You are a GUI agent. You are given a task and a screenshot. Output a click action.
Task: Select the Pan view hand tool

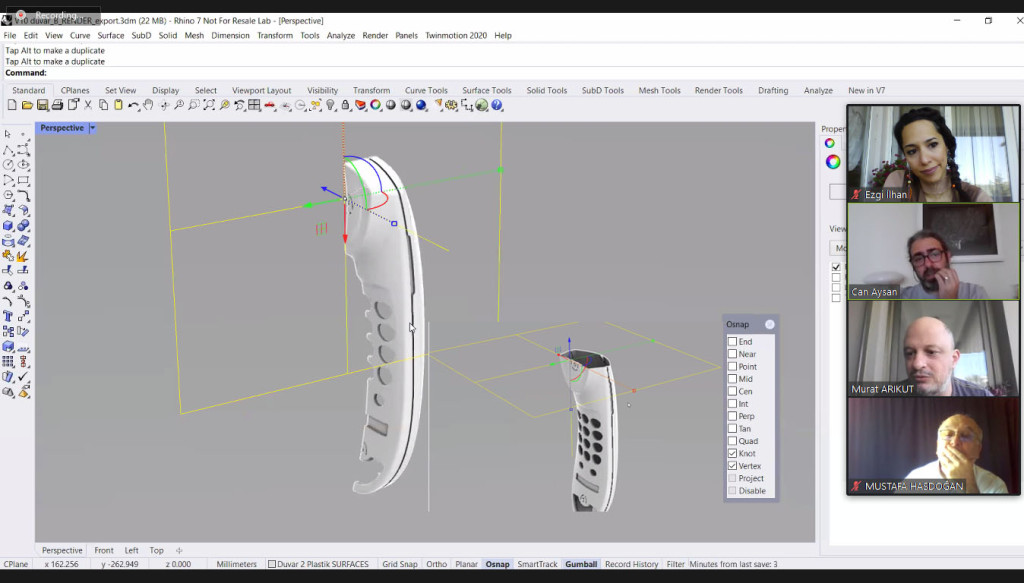coord(148,105)
